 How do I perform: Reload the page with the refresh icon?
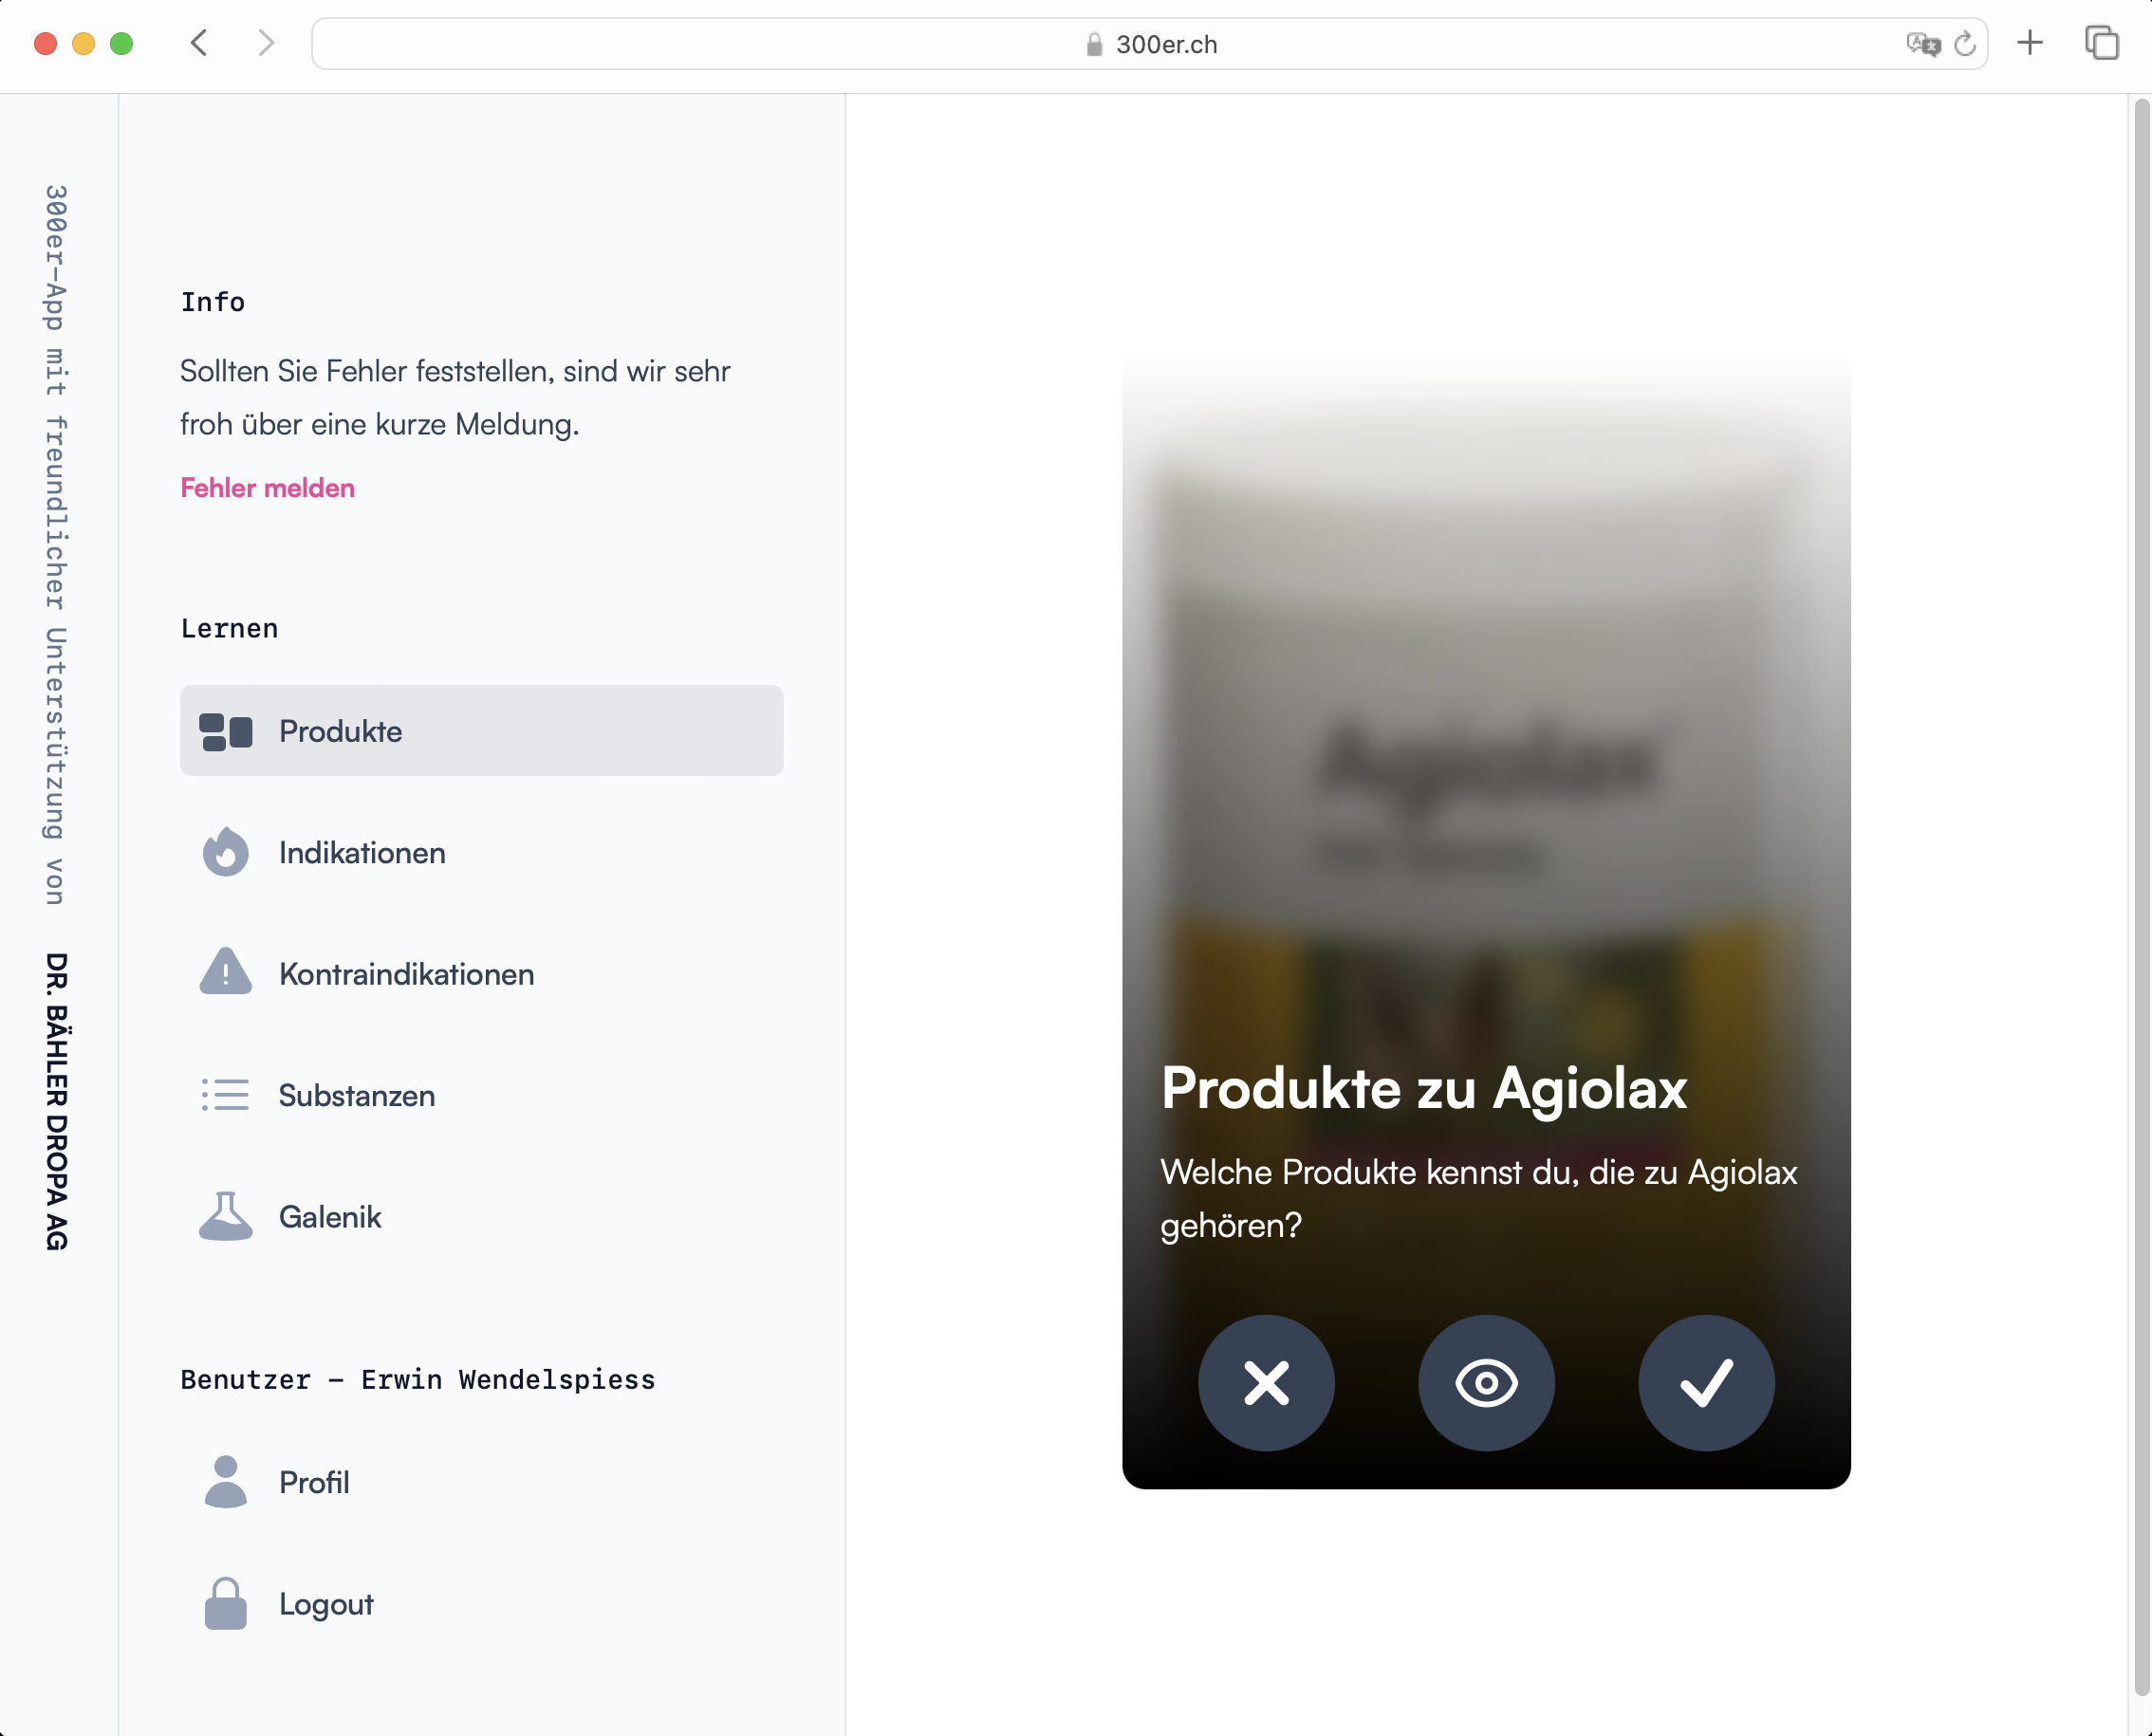tap(1965, 44)
